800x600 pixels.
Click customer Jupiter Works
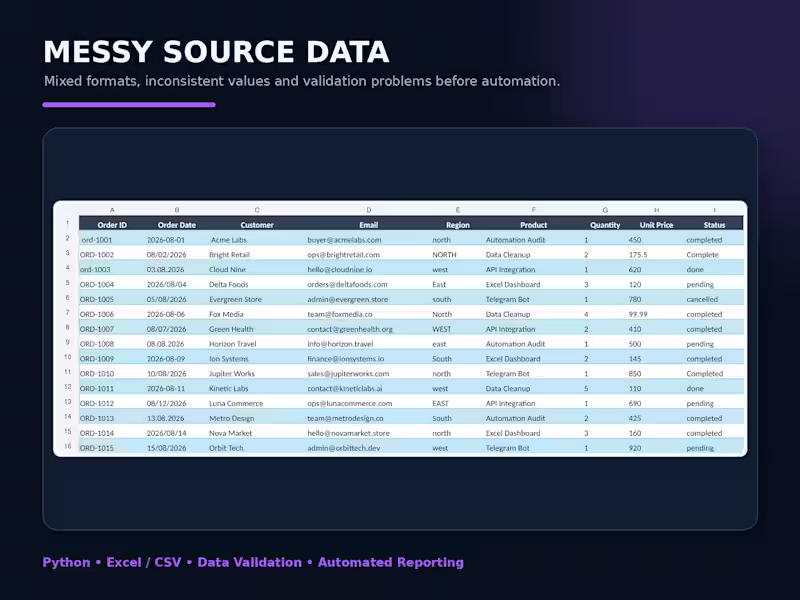pos(232,373)
